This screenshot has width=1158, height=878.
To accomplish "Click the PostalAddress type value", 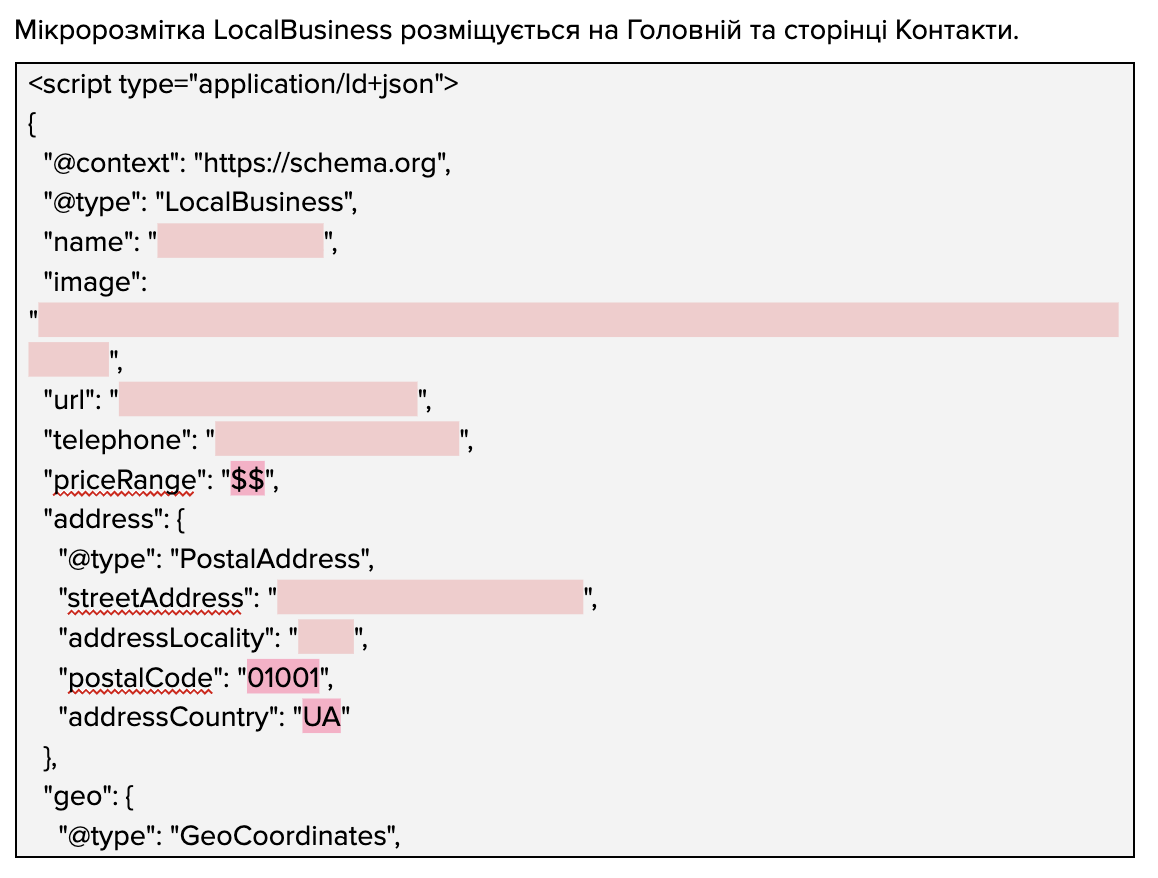I will click(x=270, y=558).
